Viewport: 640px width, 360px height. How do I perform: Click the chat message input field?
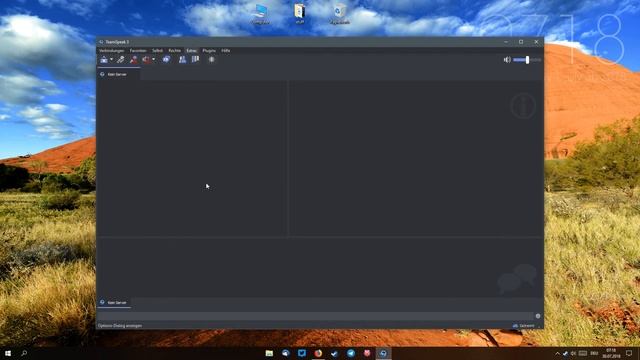(x=315, y=316)
